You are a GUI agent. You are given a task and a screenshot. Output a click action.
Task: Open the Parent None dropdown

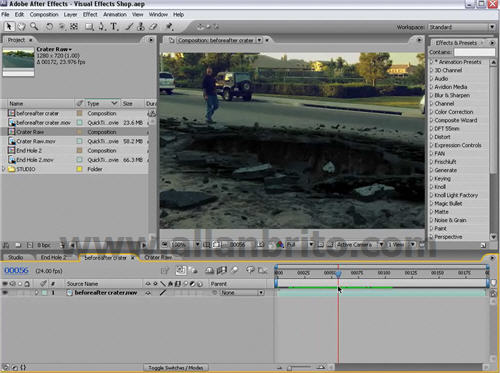242,293
